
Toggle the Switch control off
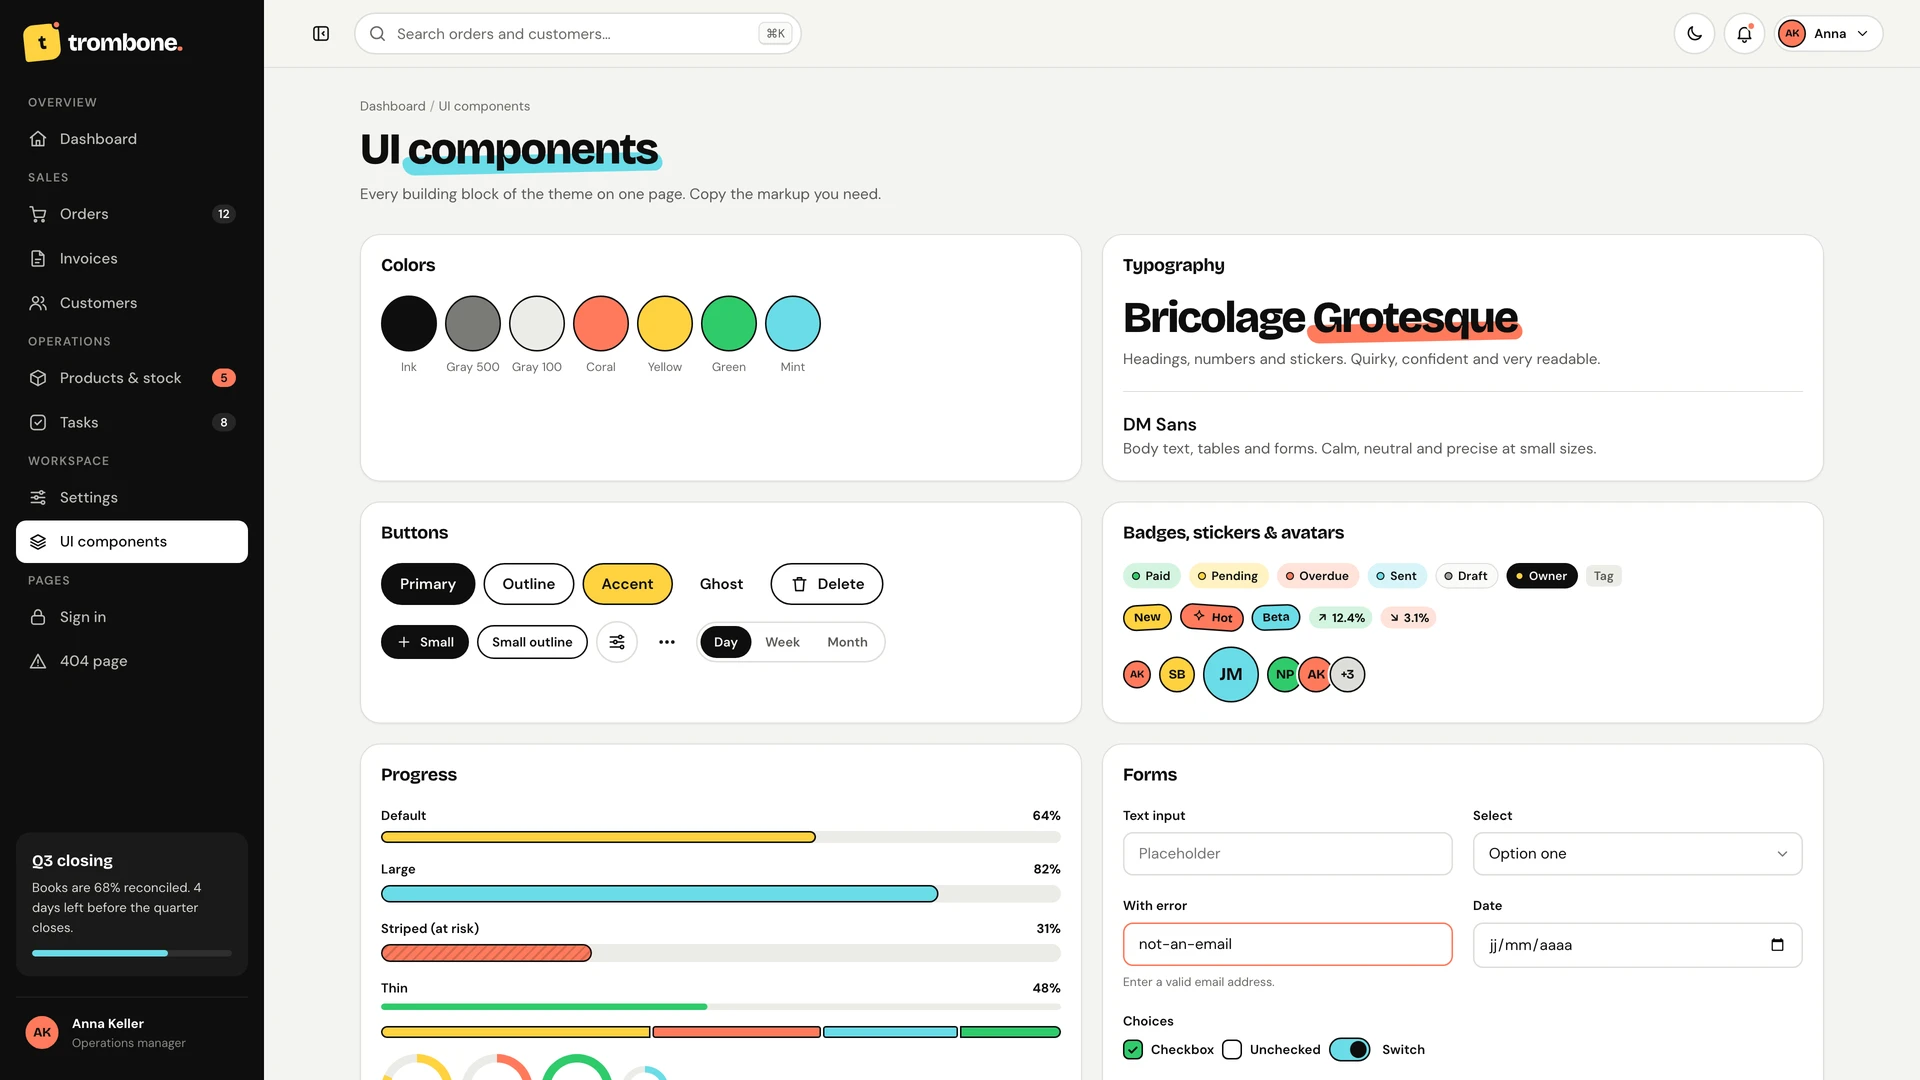pyautogui.click(x=1350, y=1049)
